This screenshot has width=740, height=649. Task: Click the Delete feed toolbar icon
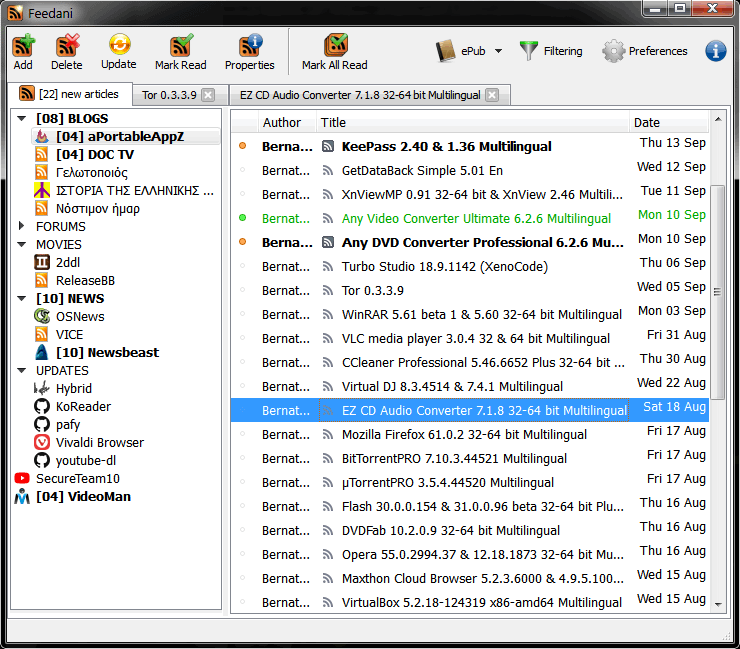(67, 46)
